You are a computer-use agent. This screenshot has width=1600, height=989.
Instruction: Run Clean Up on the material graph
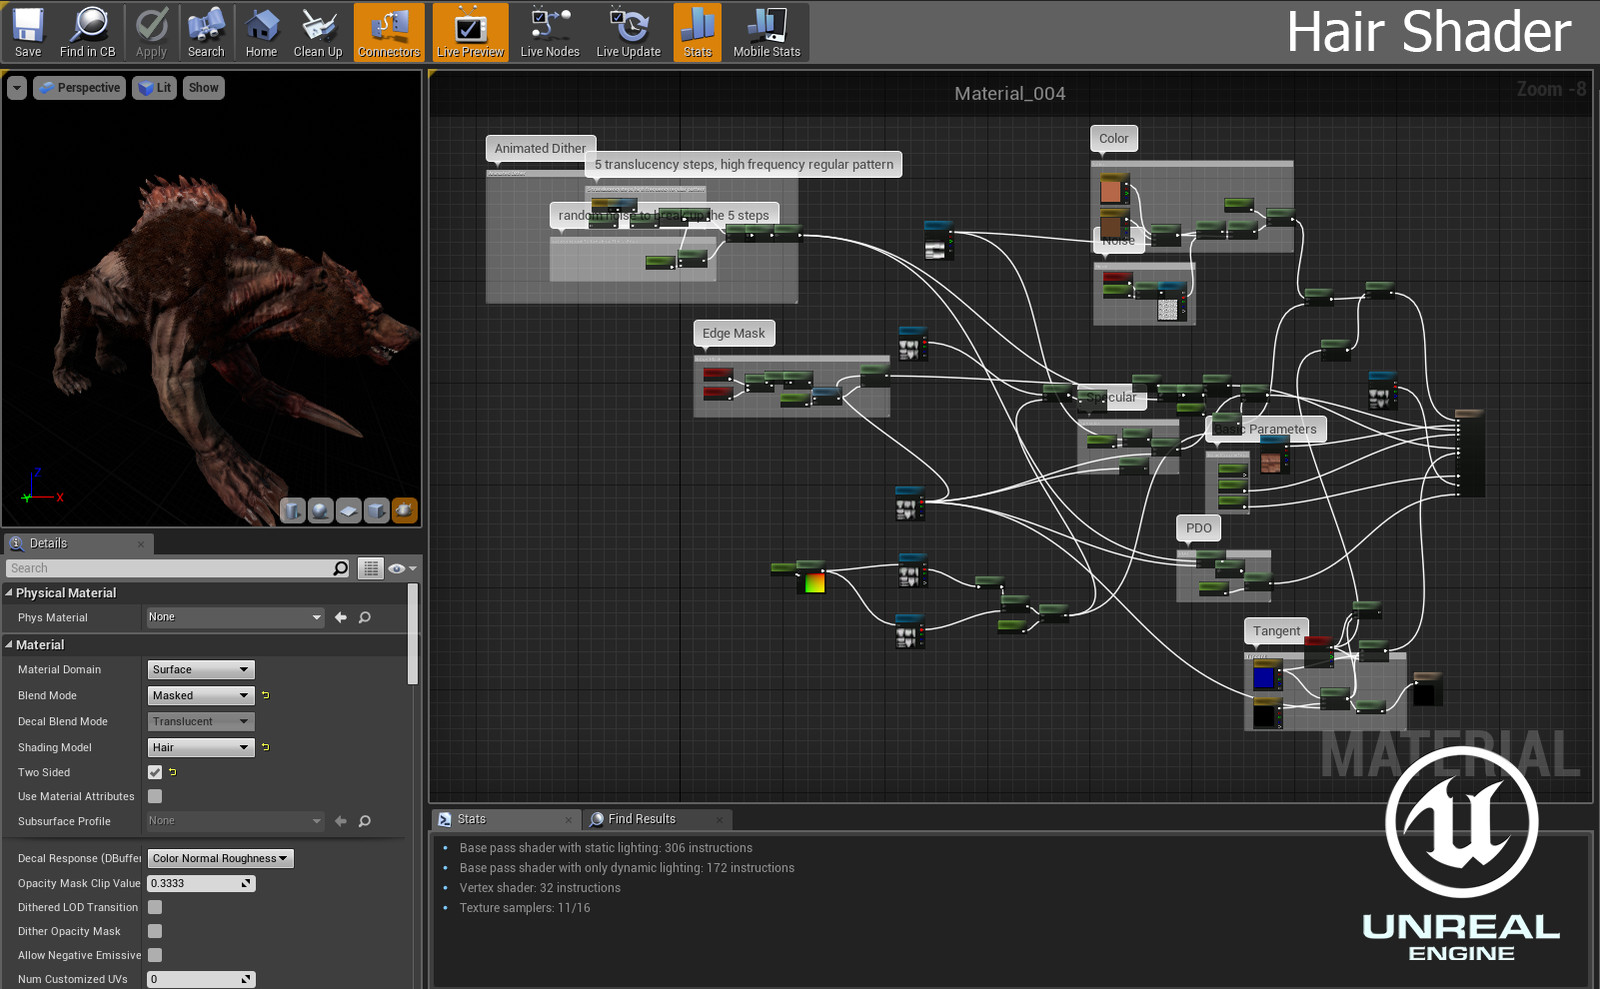click(318, 32)
